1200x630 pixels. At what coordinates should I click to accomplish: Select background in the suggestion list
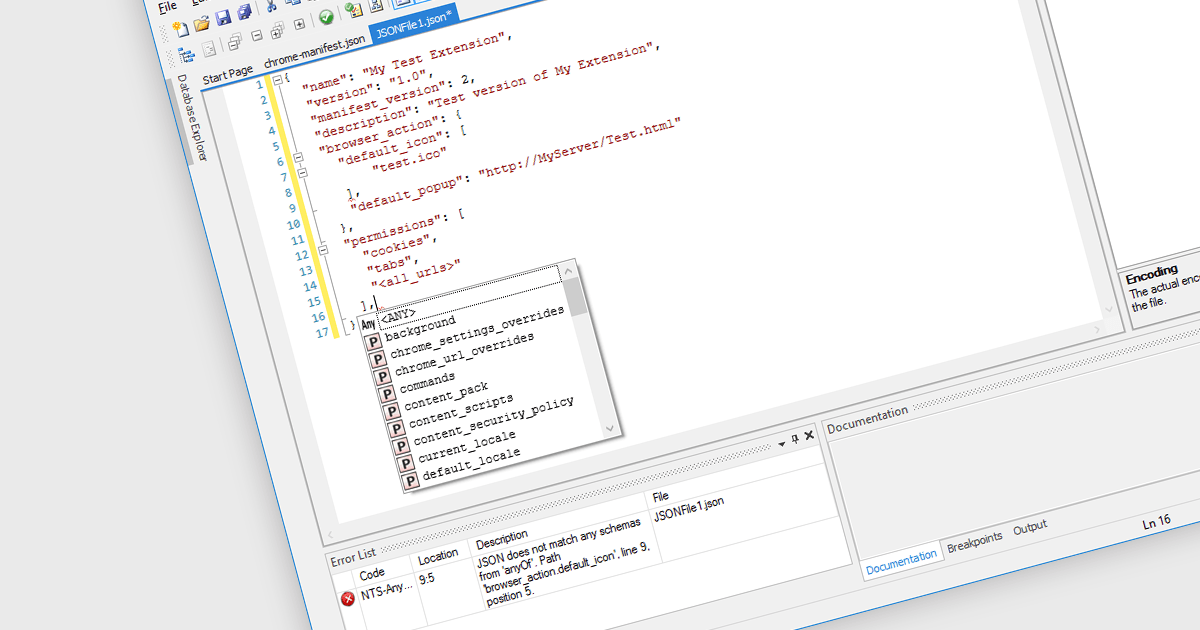(x=420, y=328)
